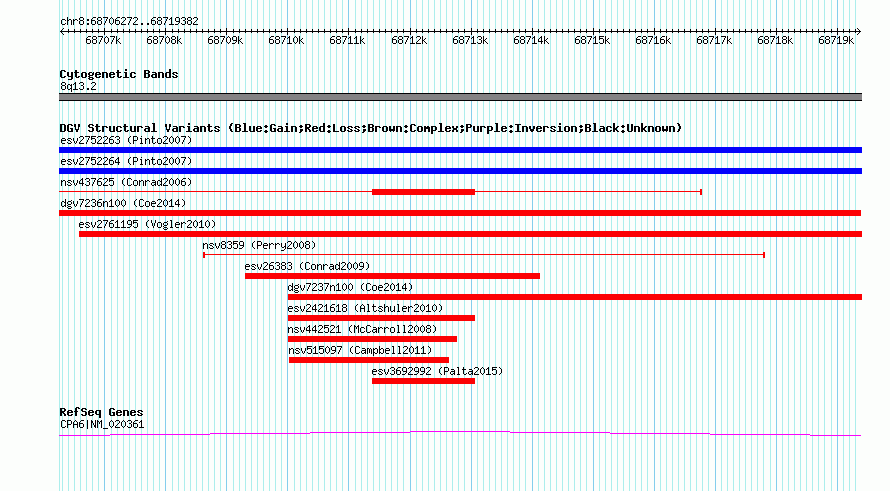Screen dimensions: 890x491
Task: Select the nsv437625 (Conrad2006) thick red segment
Action: point(423,192)
